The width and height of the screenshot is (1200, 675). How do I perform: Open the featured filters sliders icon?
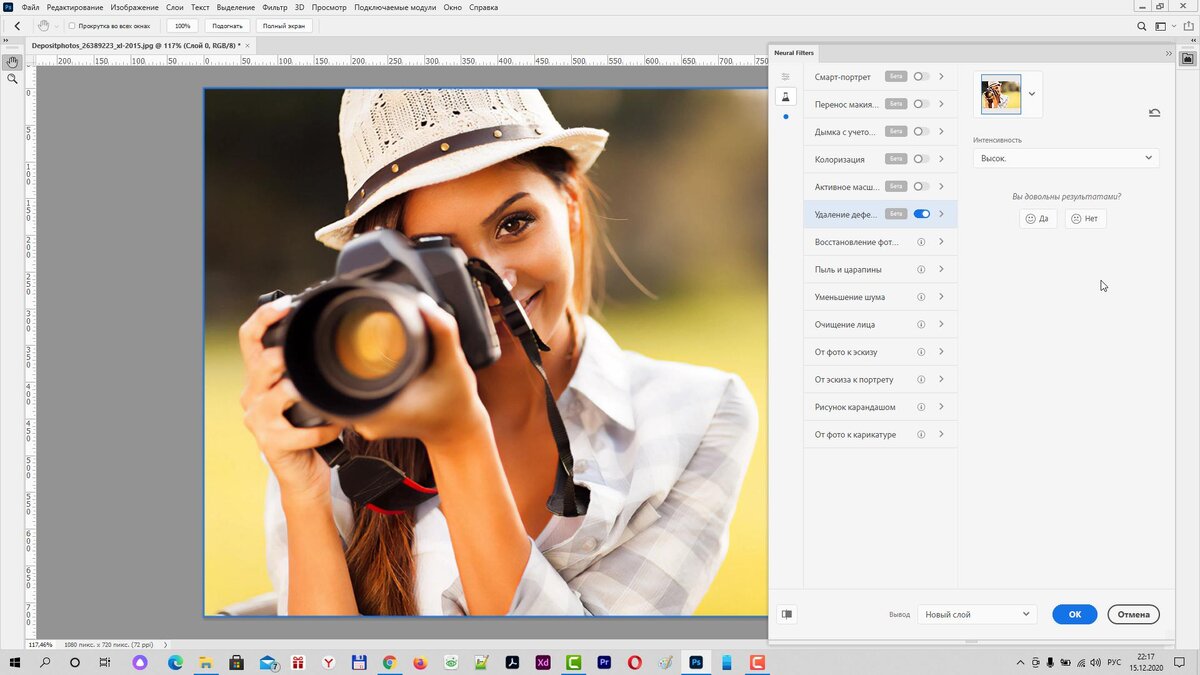tap(786, 77)
